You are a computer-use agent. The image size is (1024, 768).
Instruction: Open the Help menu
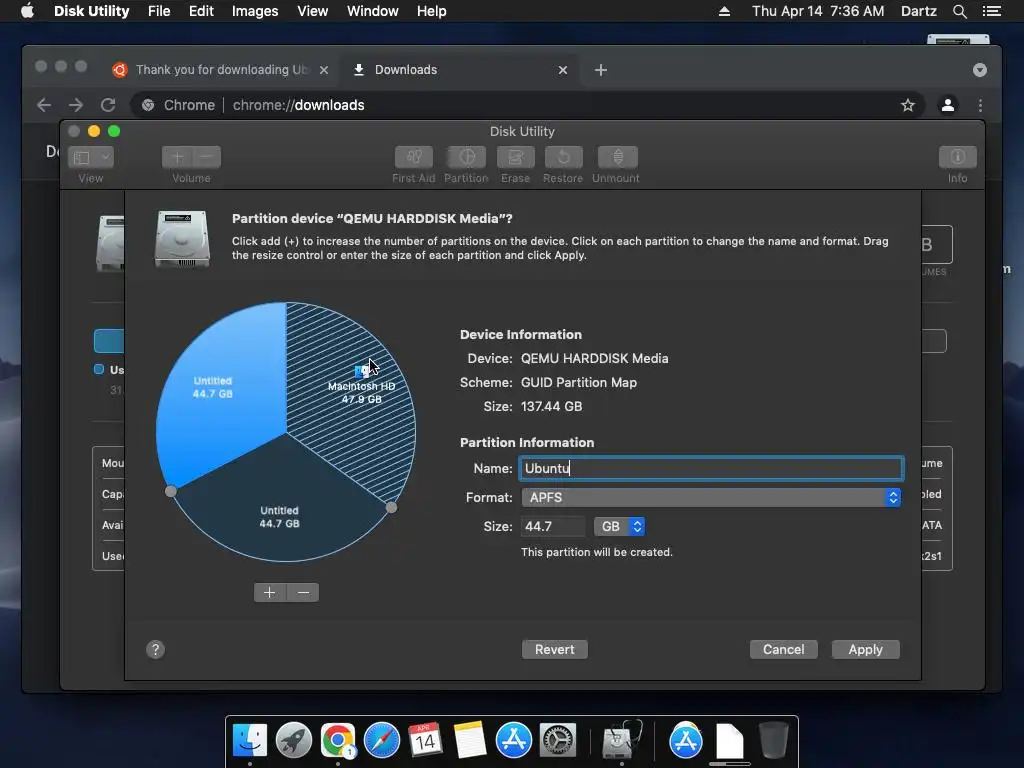pyautogui.click(x=431, y=11)
